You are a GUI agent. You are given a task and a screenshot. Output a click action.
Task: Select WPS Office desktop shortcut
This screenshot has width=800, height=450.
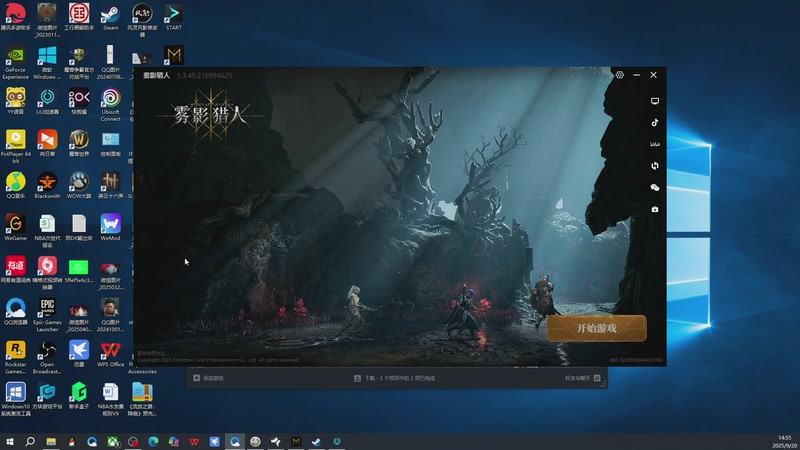point(111,354)
